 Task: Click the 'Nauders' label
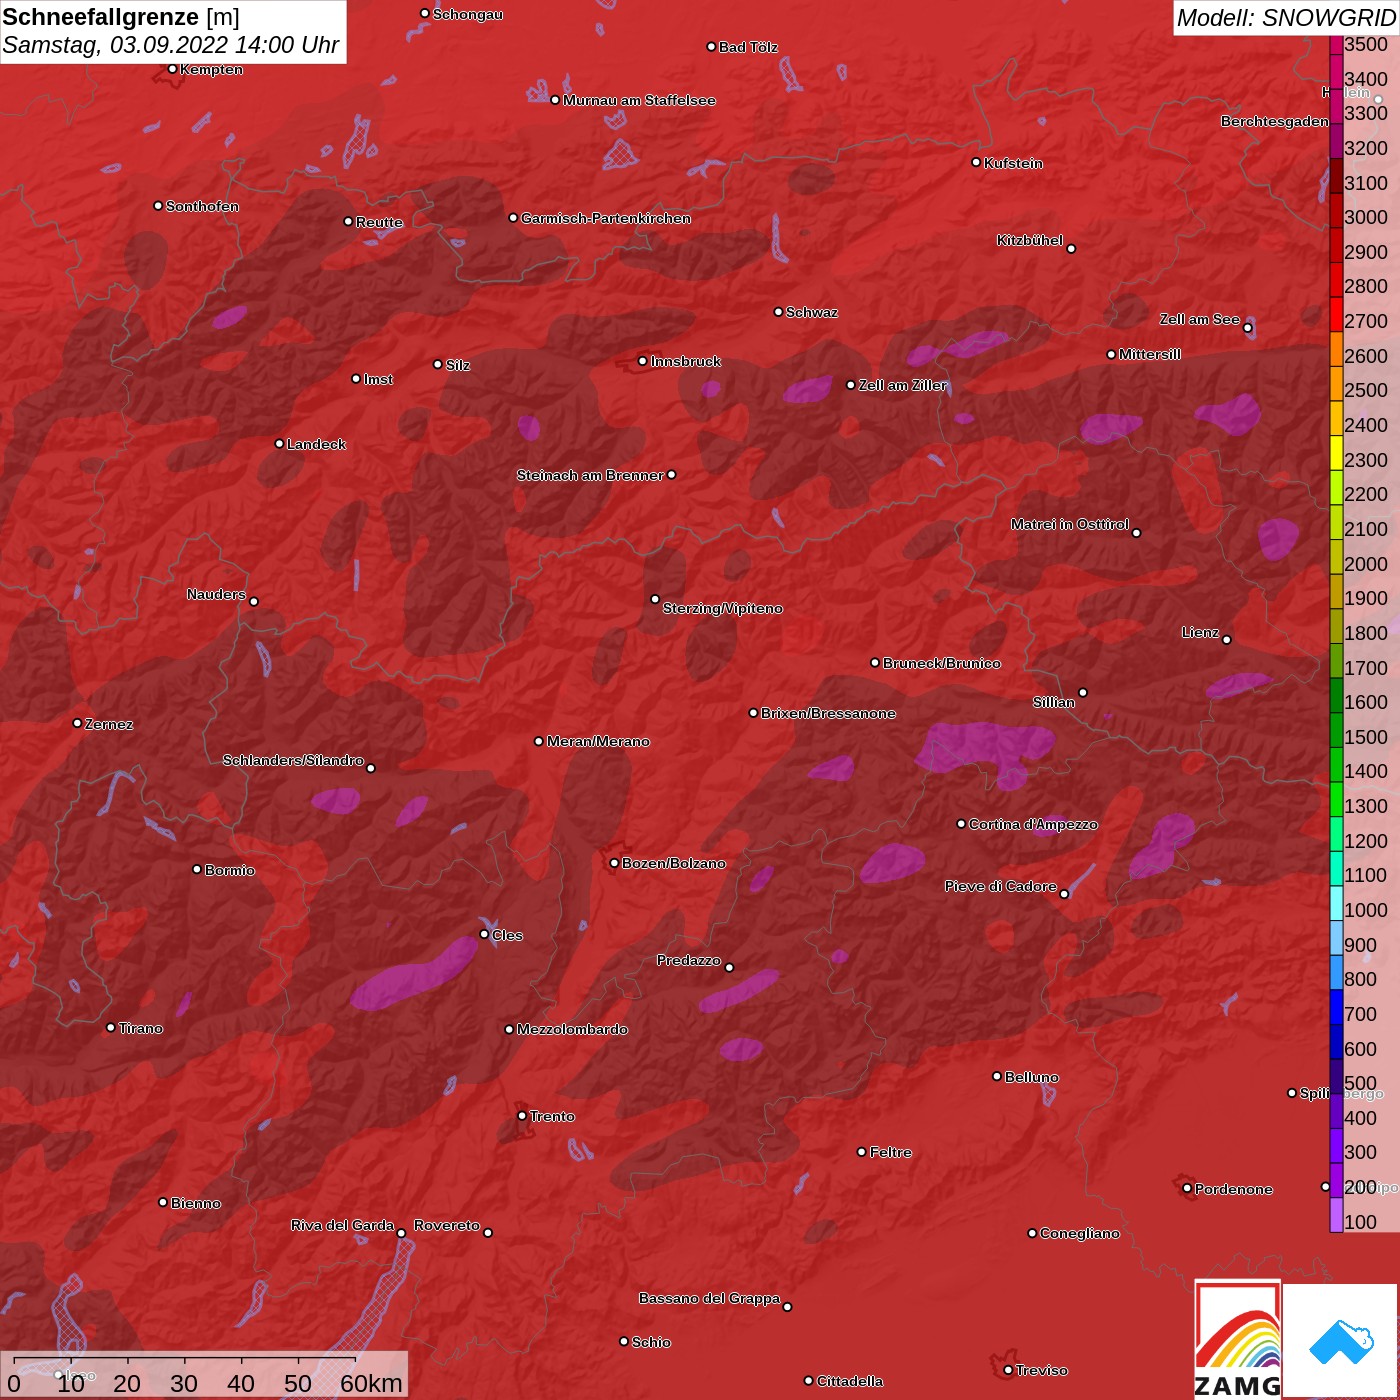click(216, 594)
